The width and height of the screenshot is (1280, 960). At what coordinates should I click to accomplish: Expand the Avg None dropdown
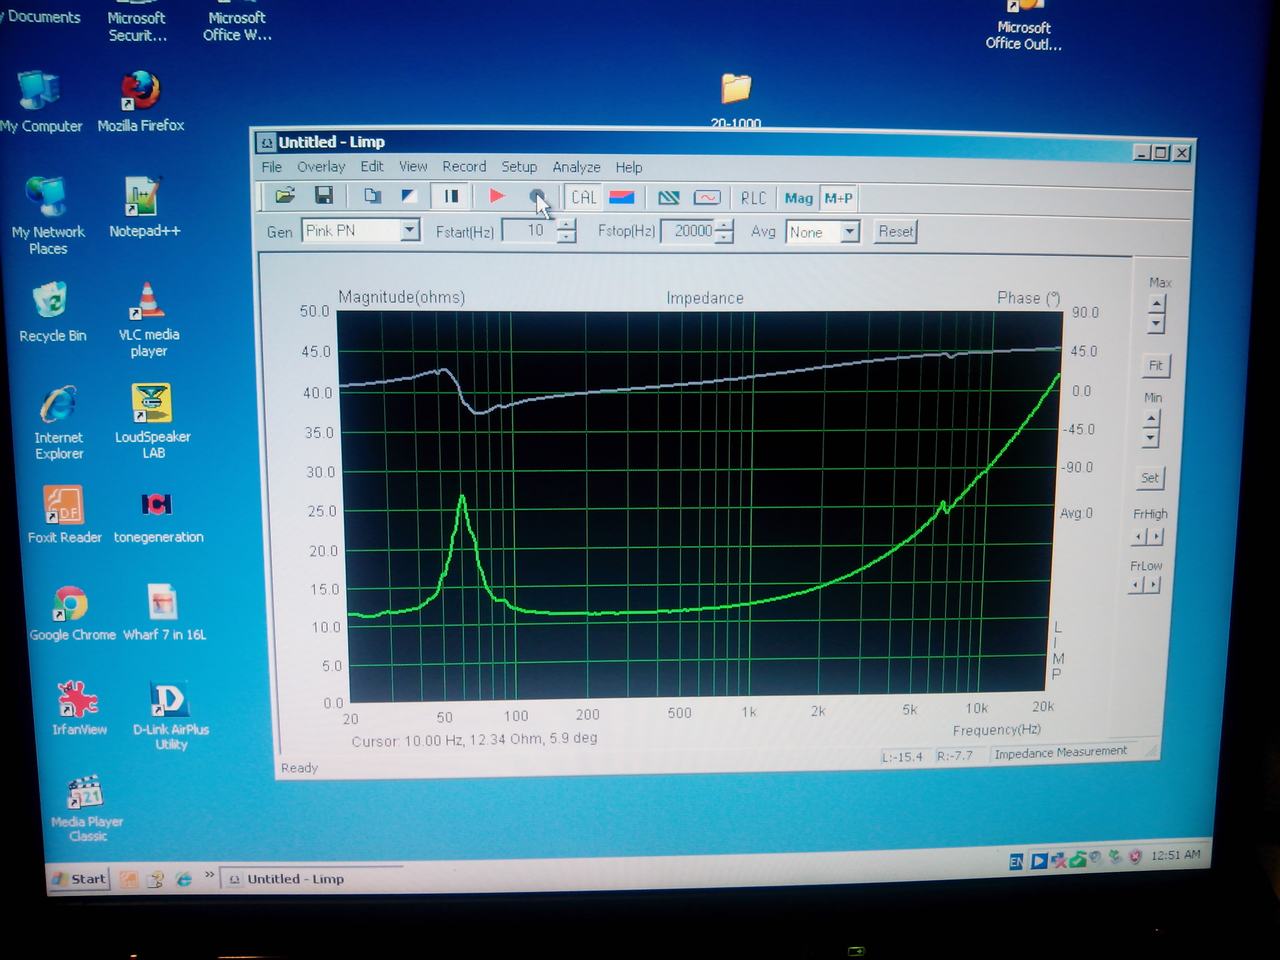850,232
